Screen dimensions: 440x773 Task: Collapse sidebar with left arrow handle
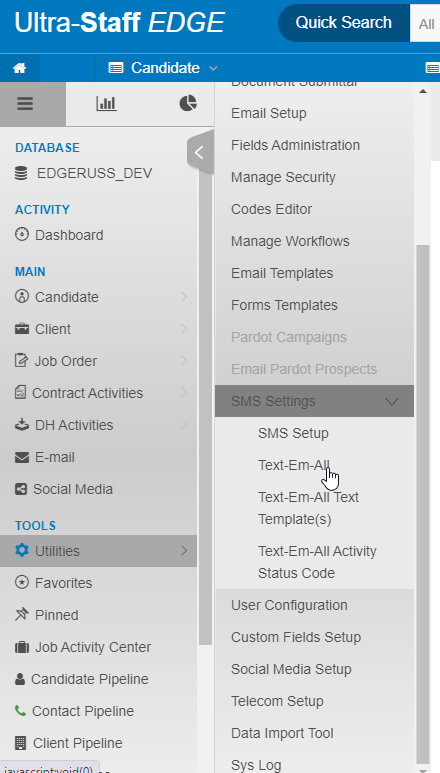click(x=199, y=152)
